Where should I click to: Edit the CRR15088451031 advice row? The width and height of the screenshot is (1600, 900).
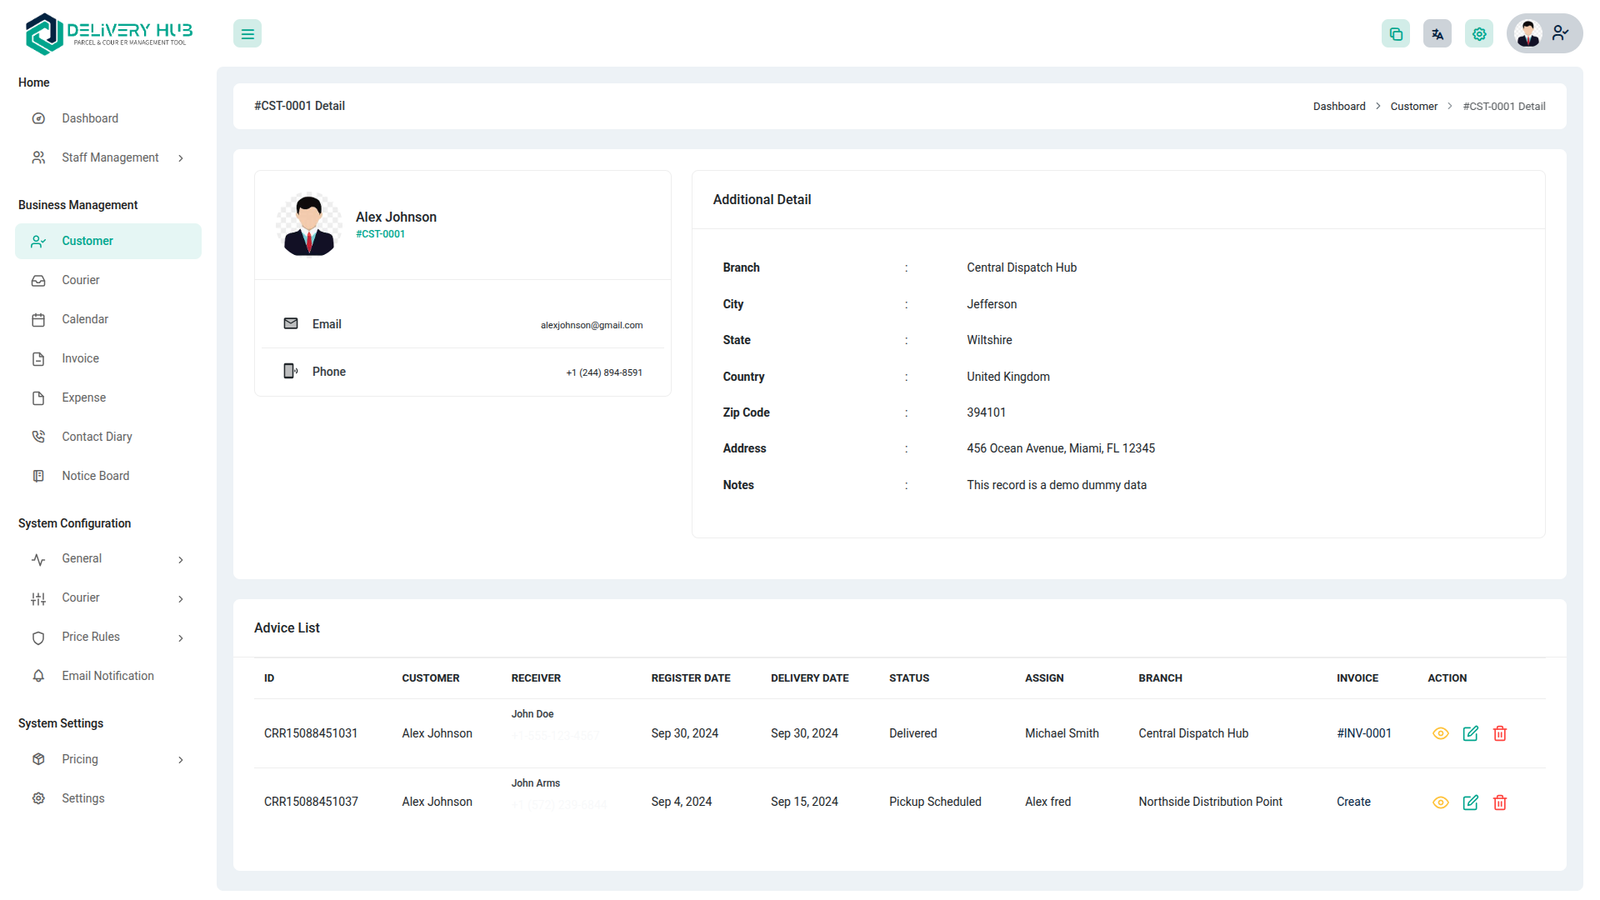pyautogui.click(x=1470, y=734)
